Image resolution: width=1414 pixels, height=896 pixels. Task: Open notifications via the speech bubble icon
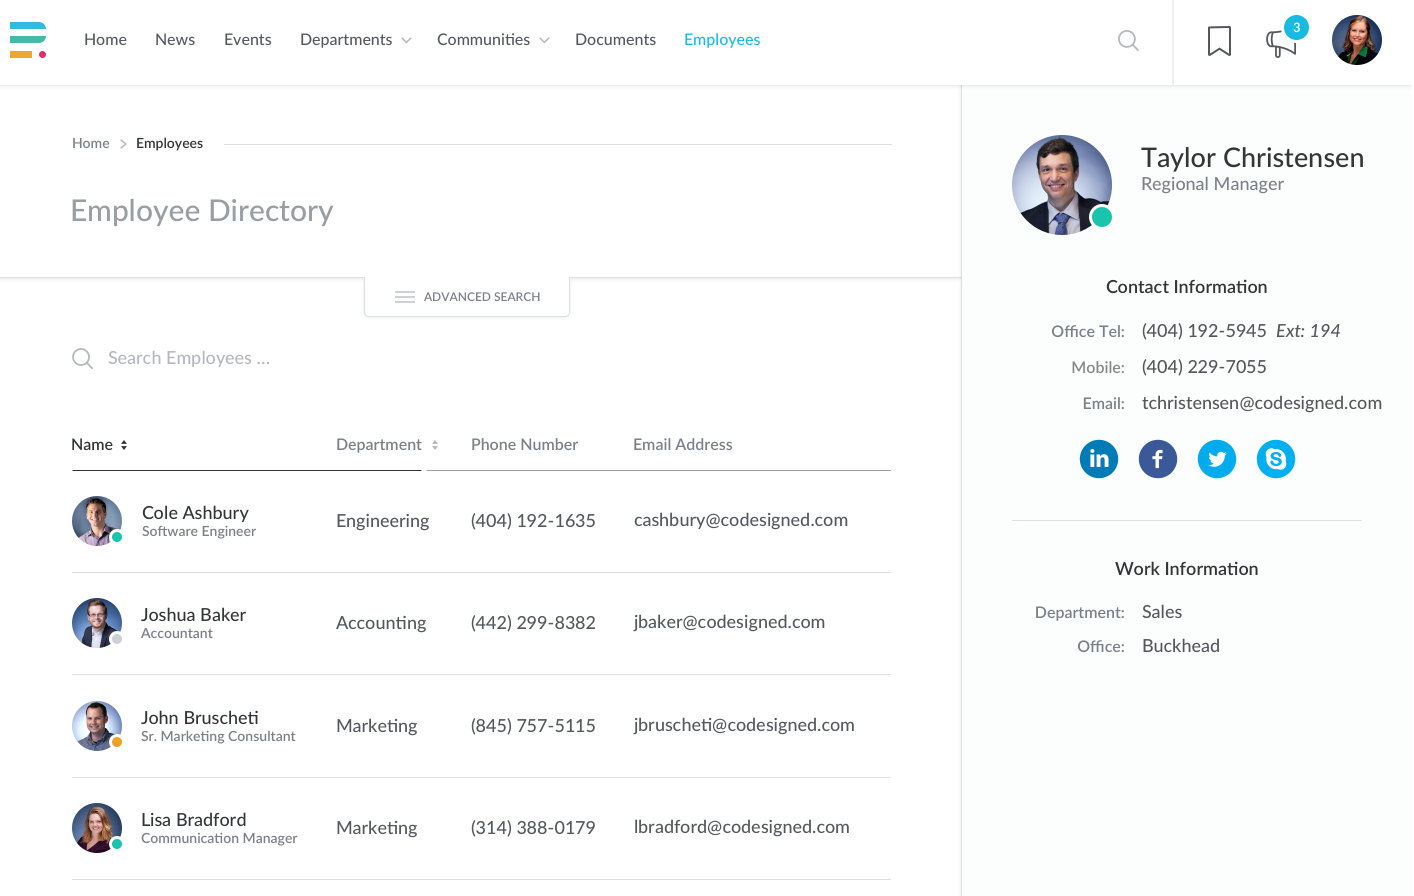click(1281, 44)
